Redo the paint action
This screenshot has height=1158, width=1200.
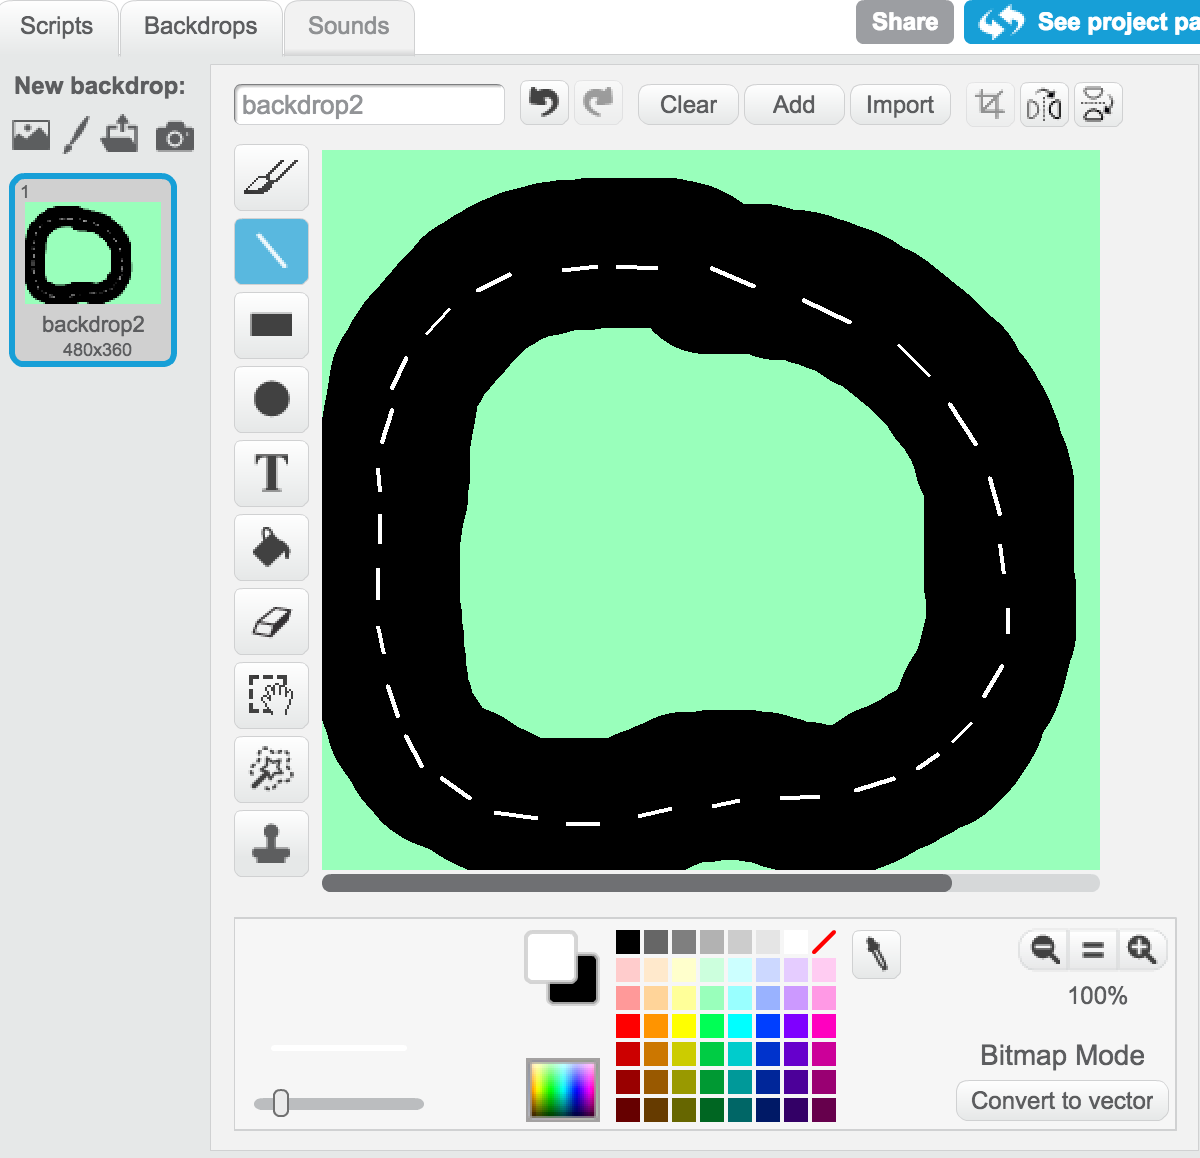click(x=598, y=103)
